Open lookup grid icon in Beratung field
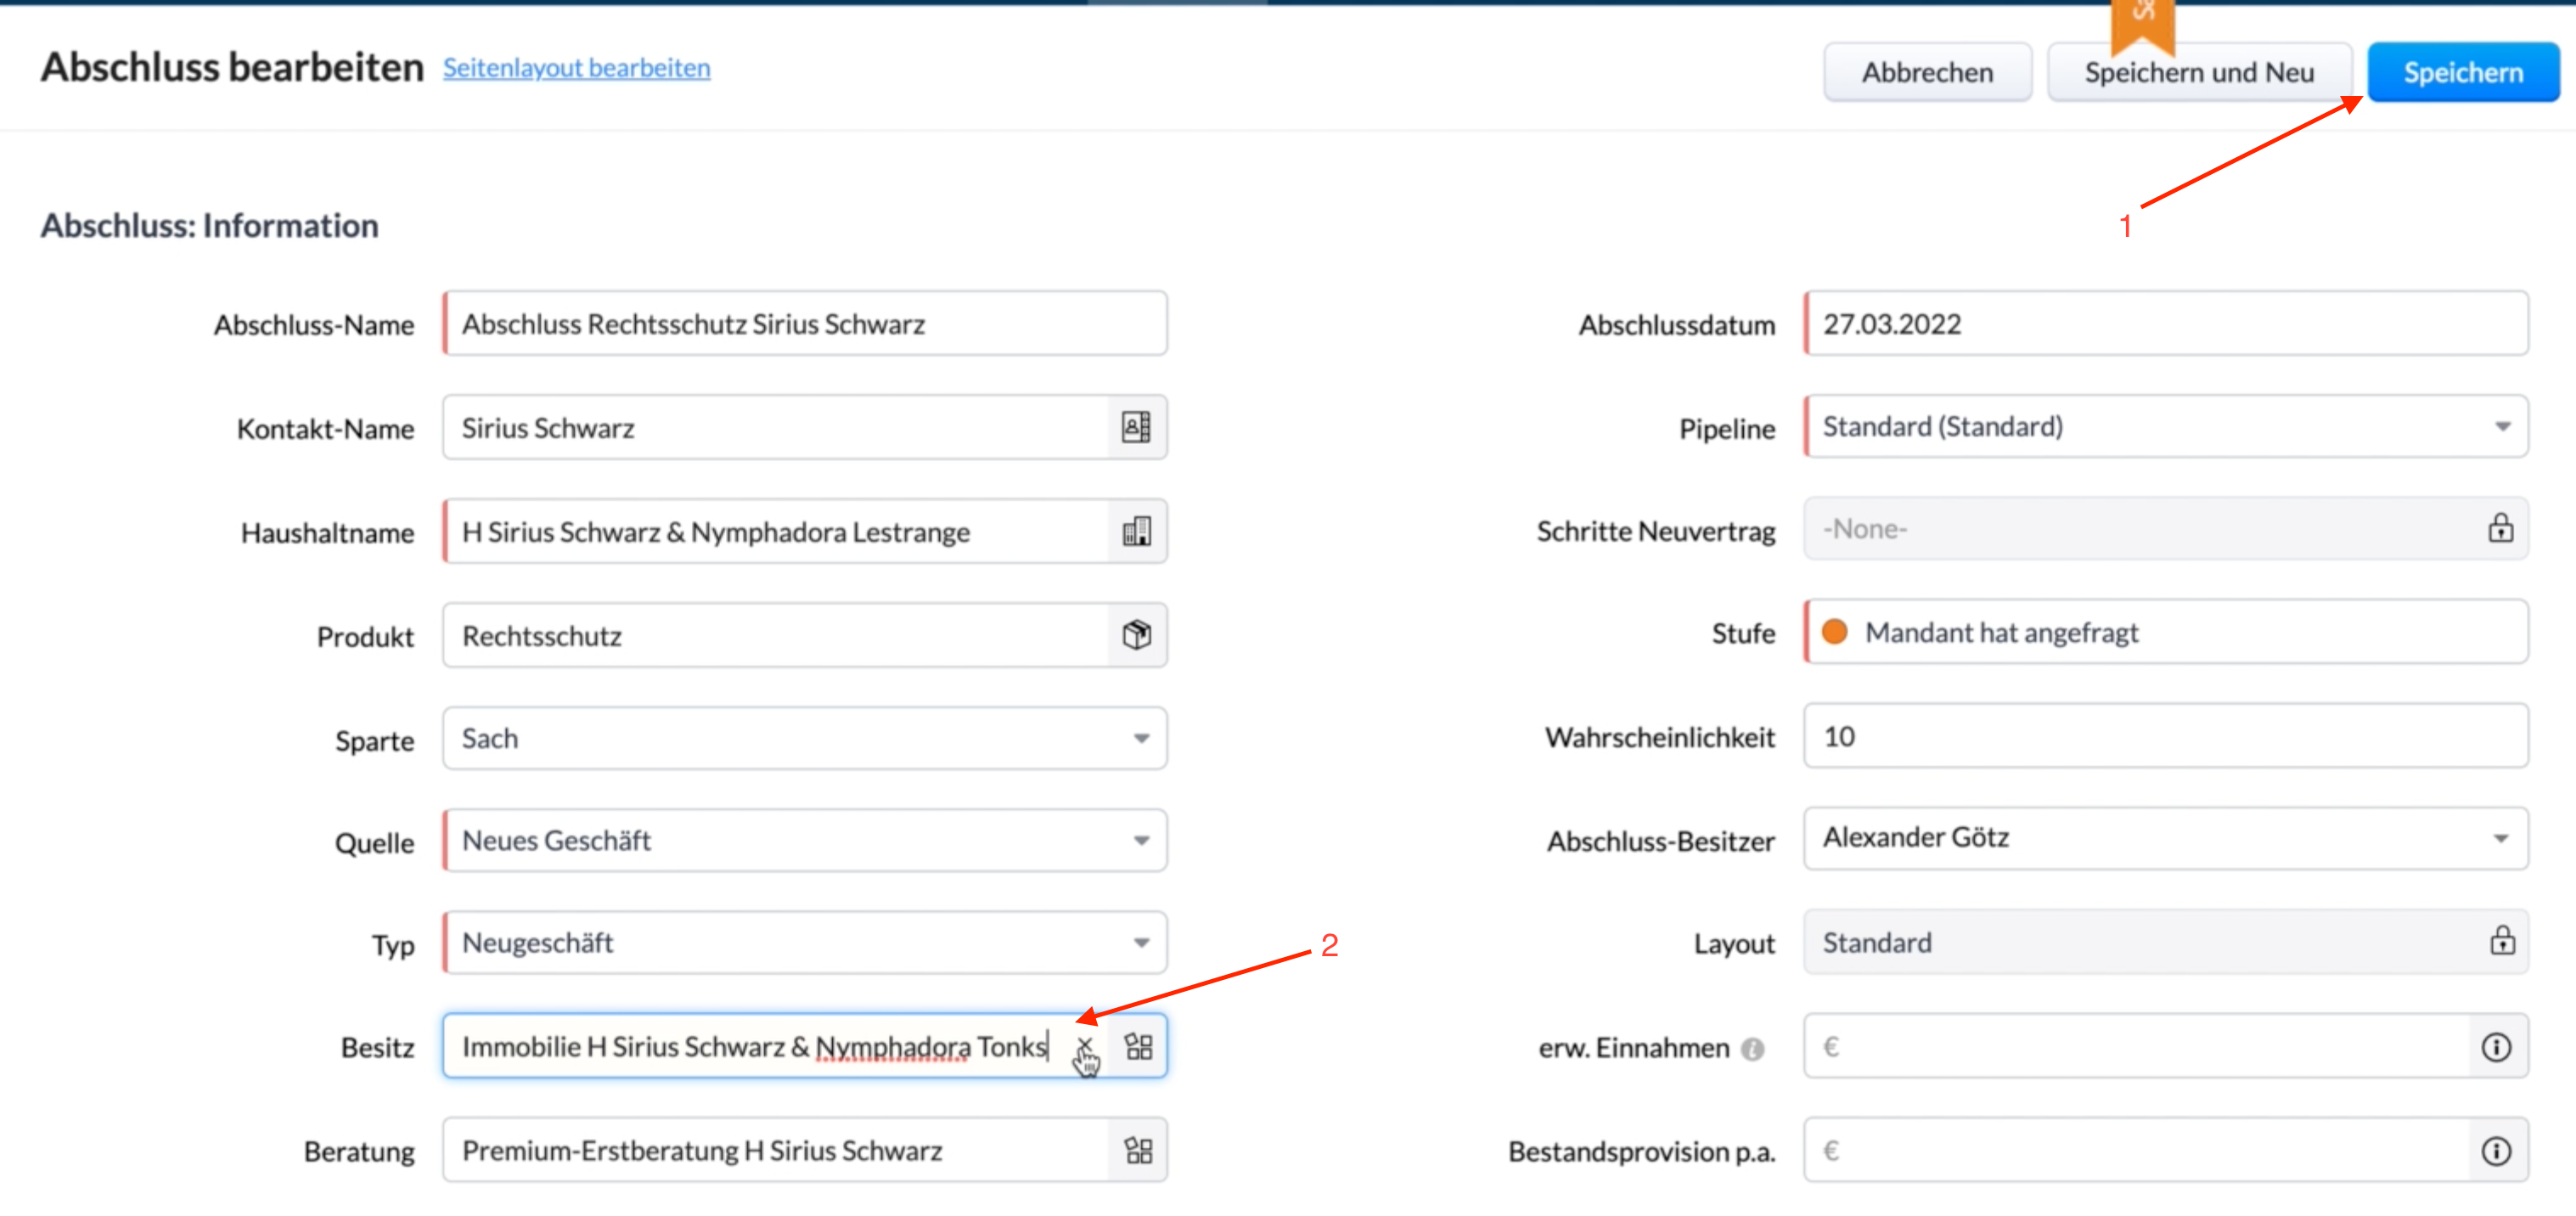This screenshot has width=2576, height=1216. pos(1138,1150)
